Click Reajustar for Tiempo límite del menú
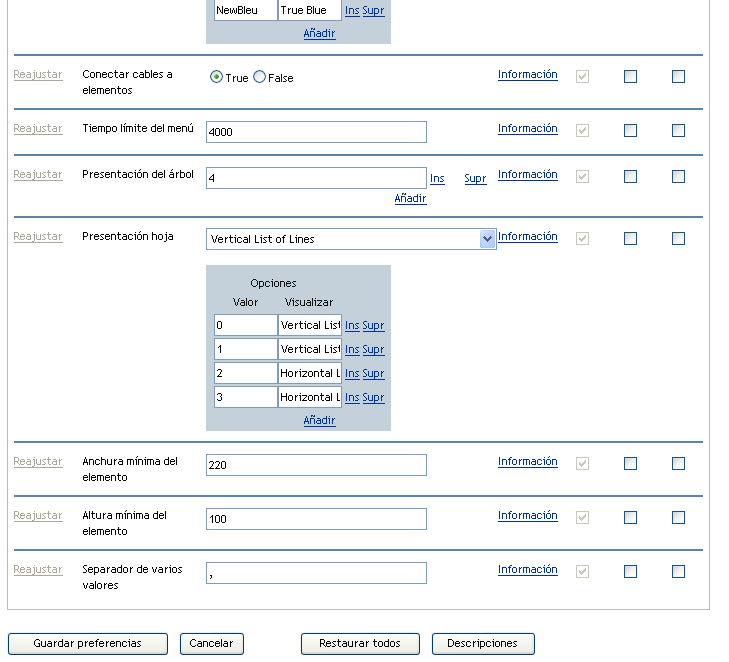The width and height of the screenshot is (729, 662). (x=38, y=128)
